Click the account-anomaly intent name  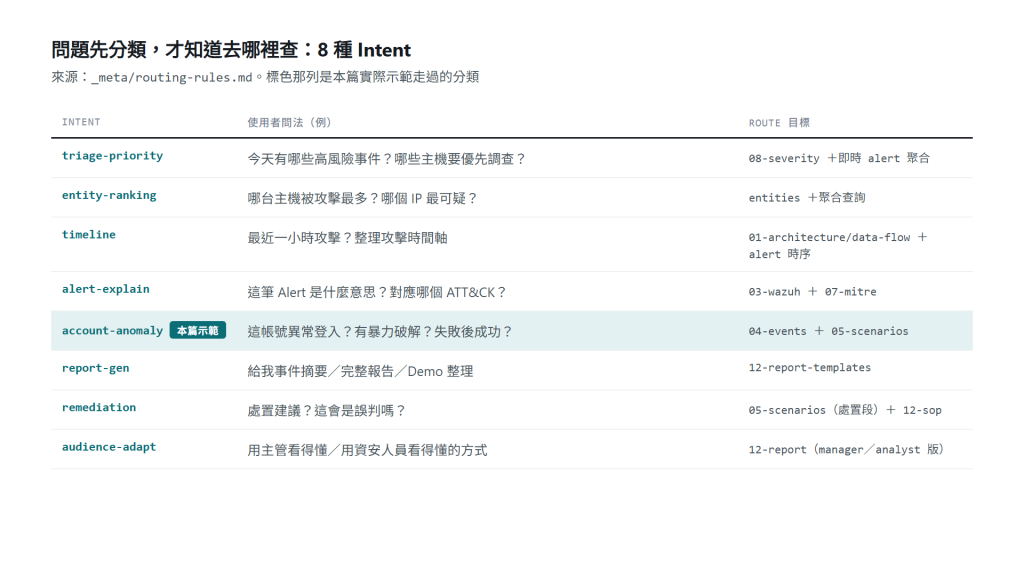(x=112, y=331)
